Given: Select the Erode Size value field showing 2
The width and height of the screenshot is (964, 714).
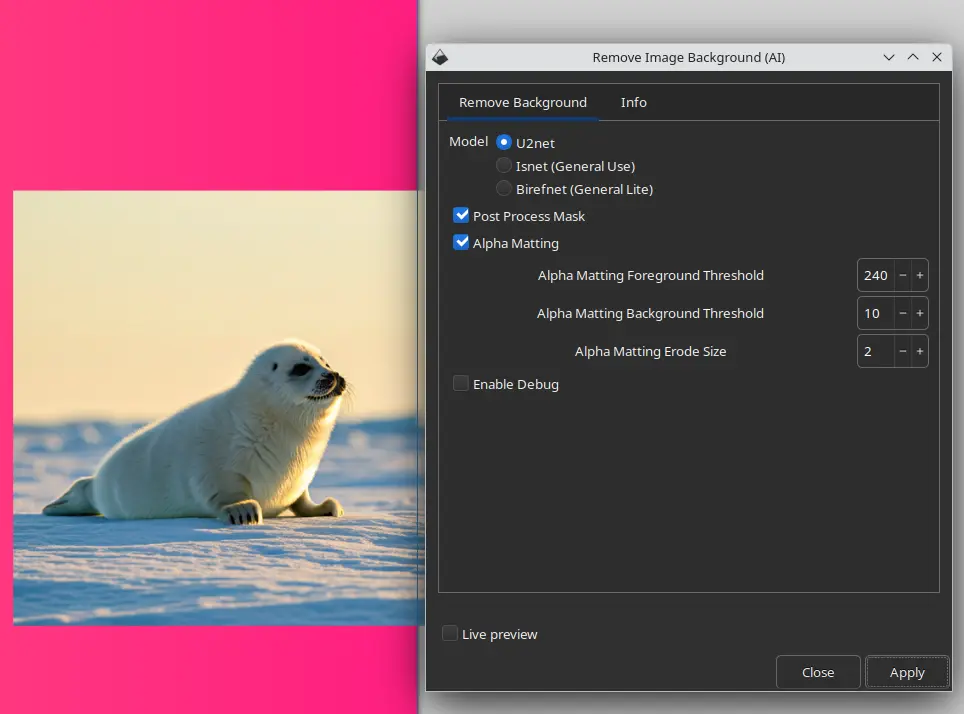Looking at the screenshot, I should 871,351.
